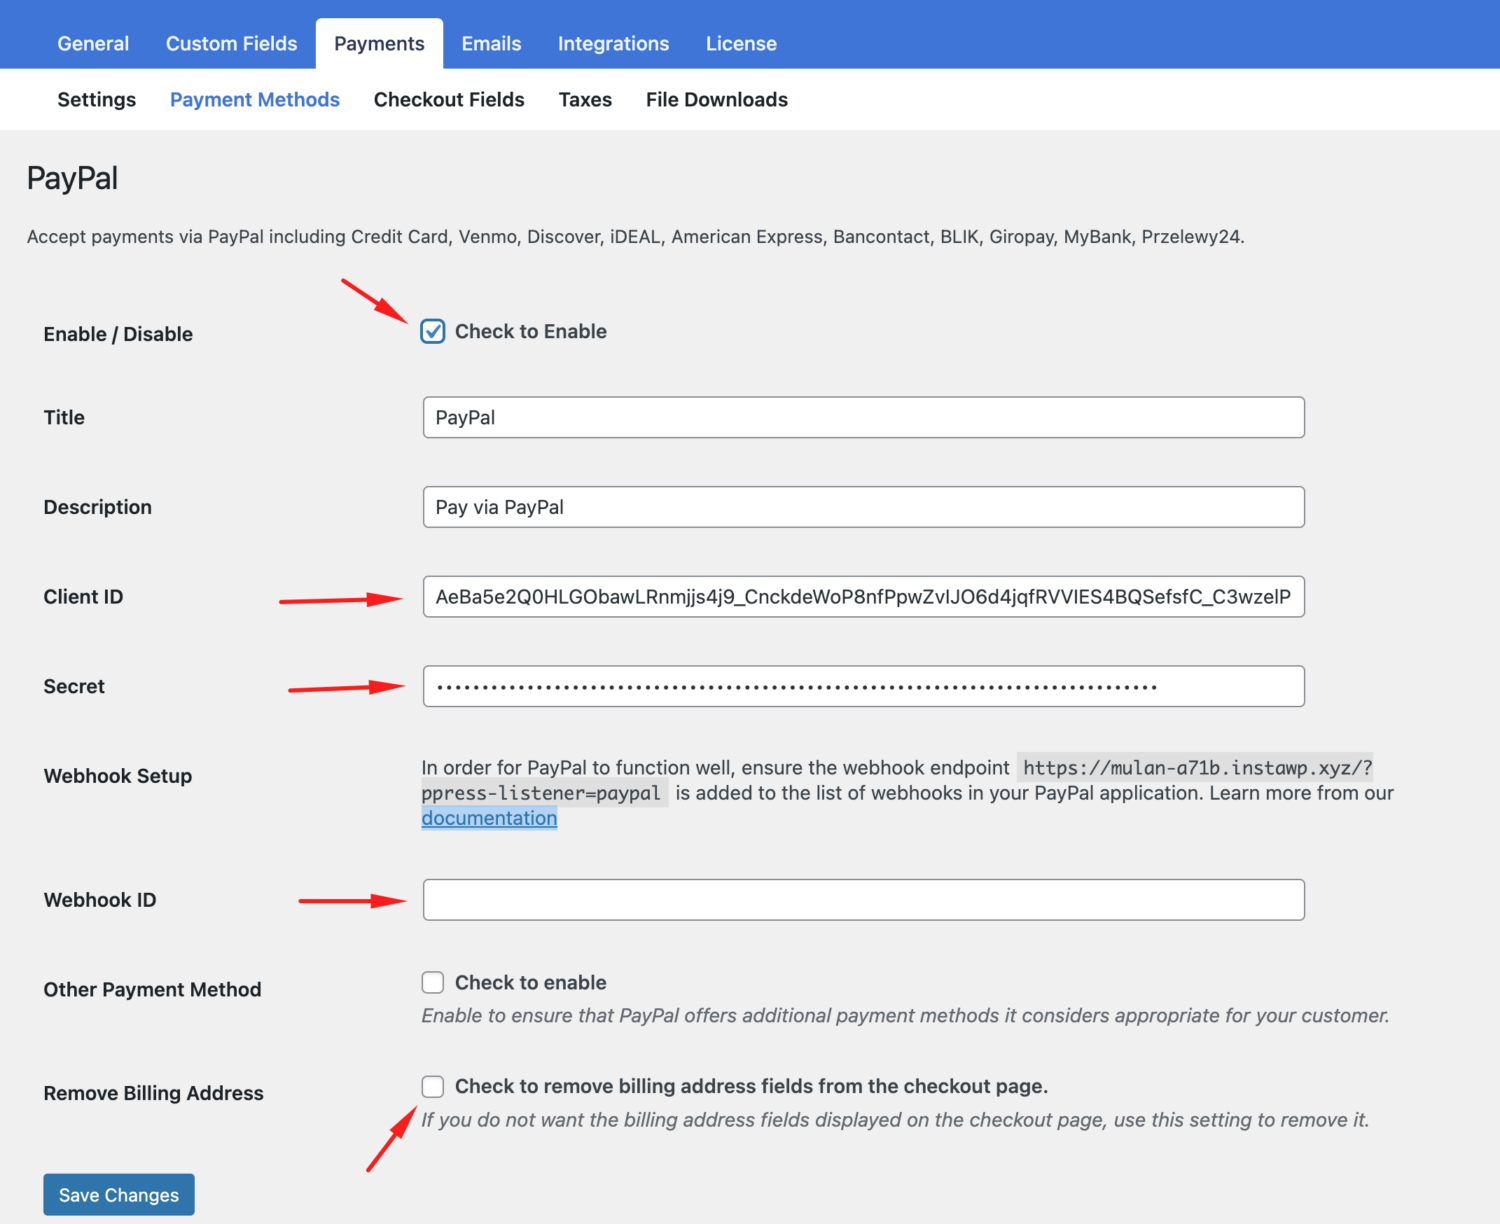Click the 'If you do not want' help text
Image resolution: width=1500 pixels, height=1224 pixels.
[895, 1120]
